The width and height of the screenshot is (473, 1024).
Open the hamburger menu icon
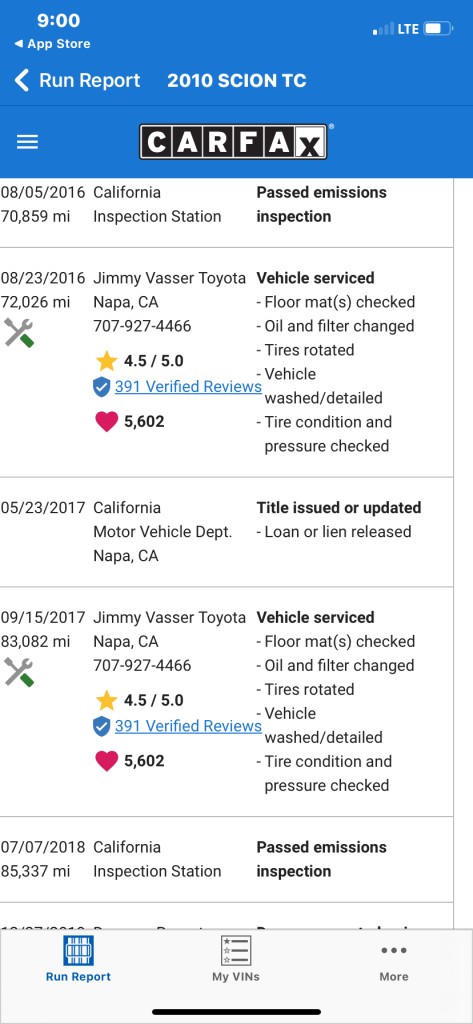click(27, 142)
